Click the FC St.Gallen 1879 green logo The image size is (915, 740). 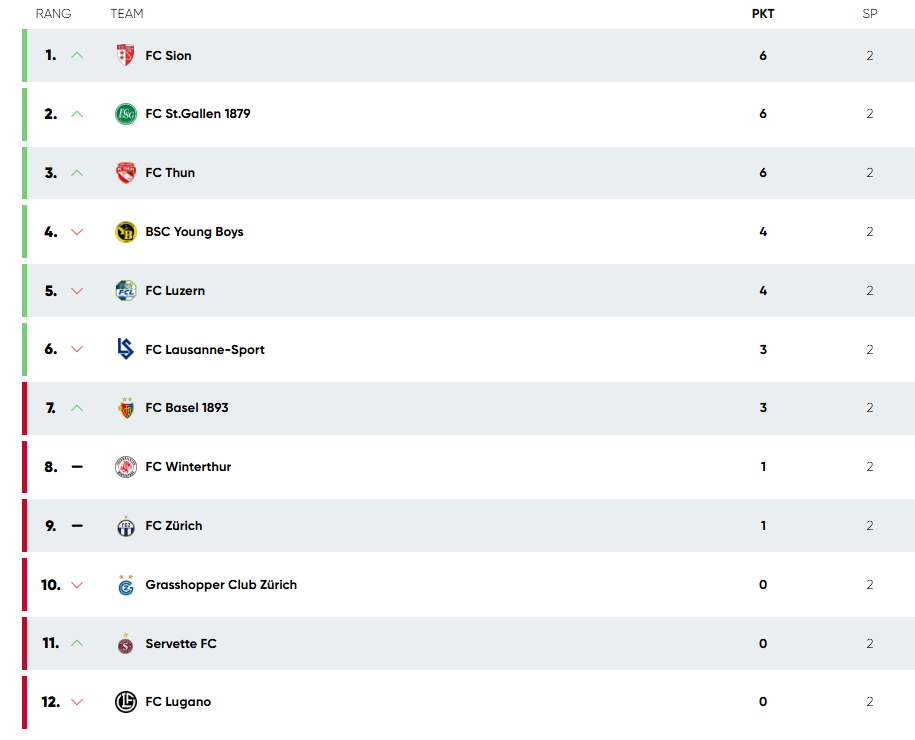[125, 114]
